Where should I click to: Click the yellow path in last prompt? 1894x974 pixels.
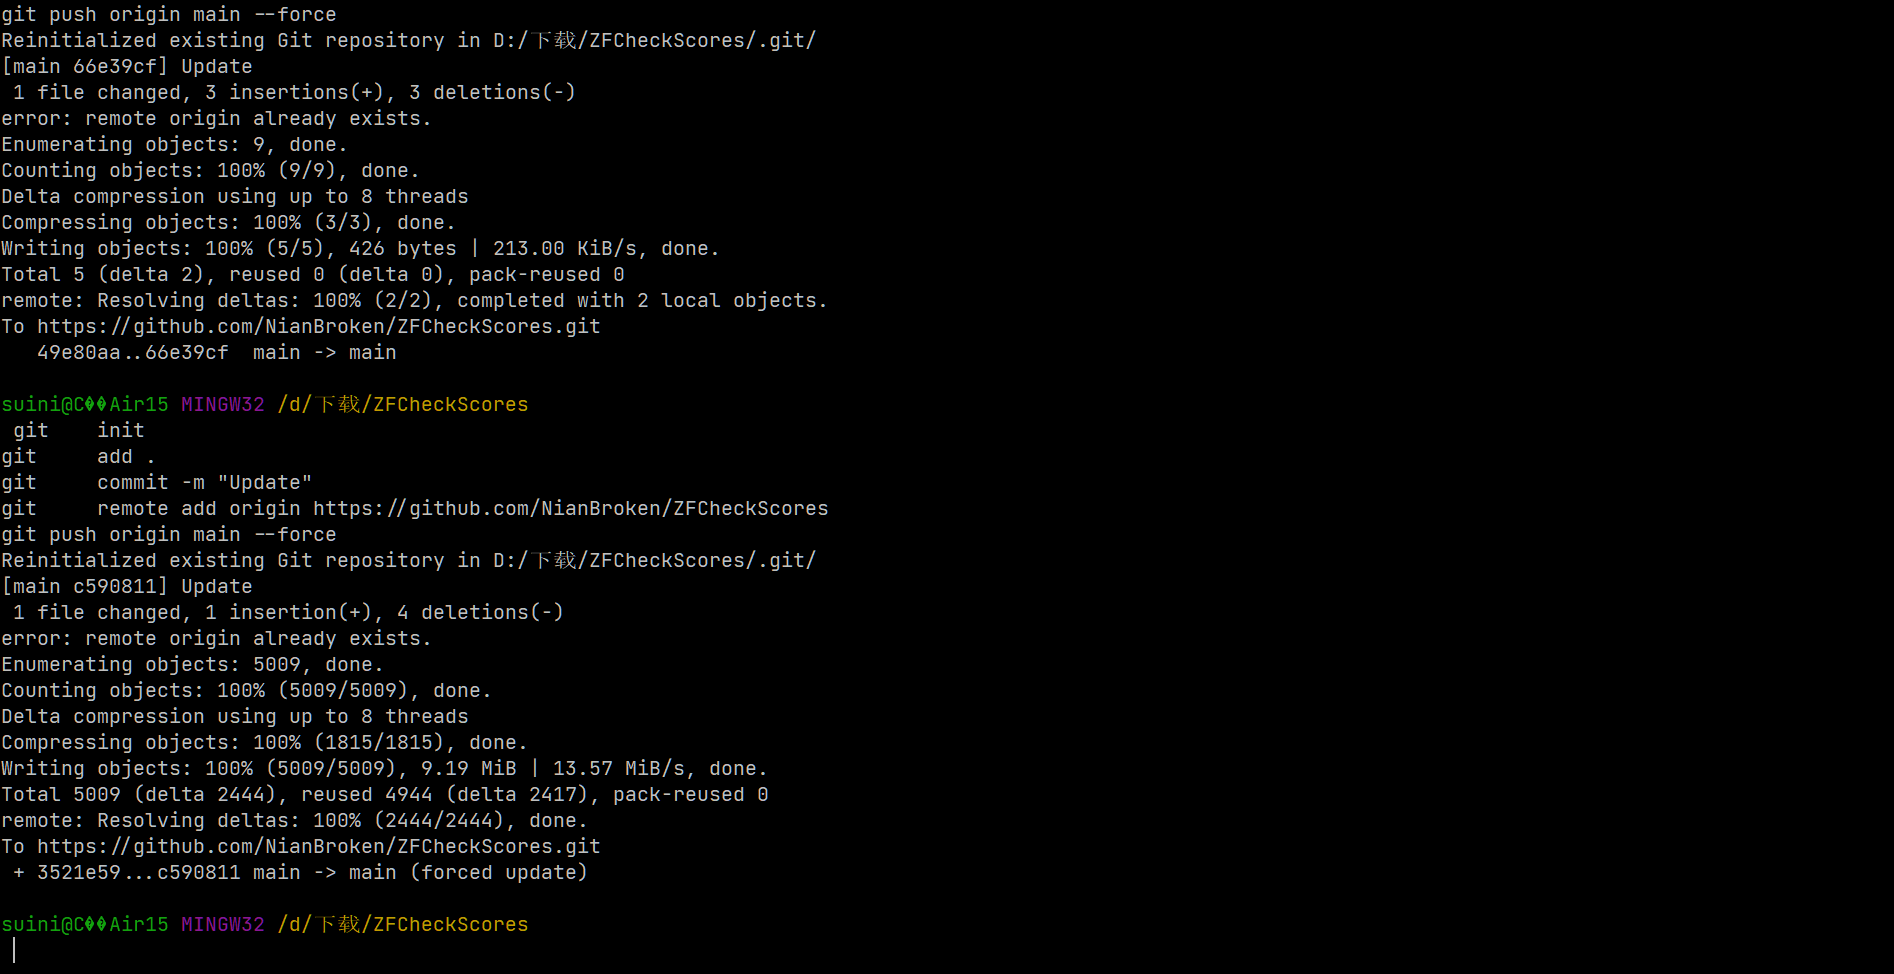point(403,924)
